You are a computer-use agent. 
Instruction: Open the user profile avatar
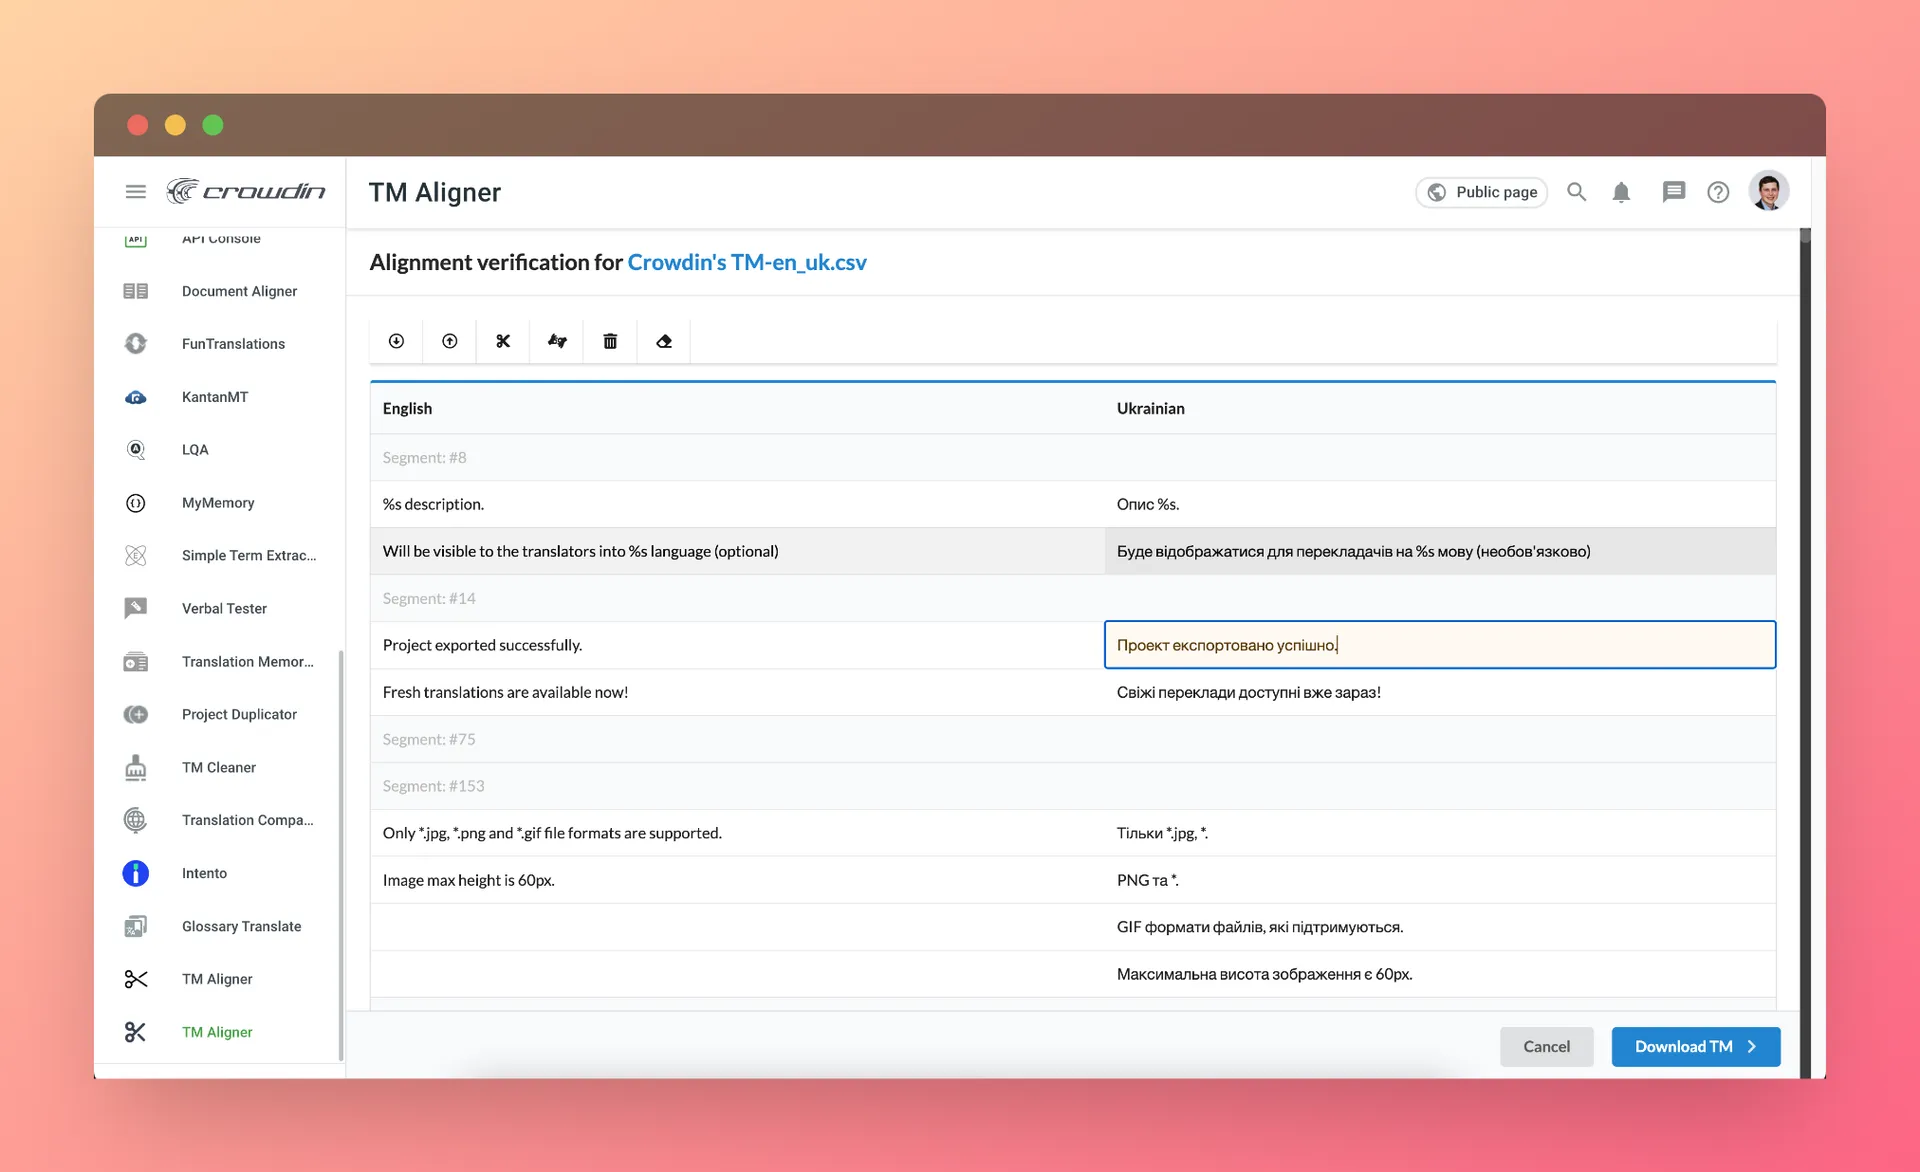tap(1768, 191)
